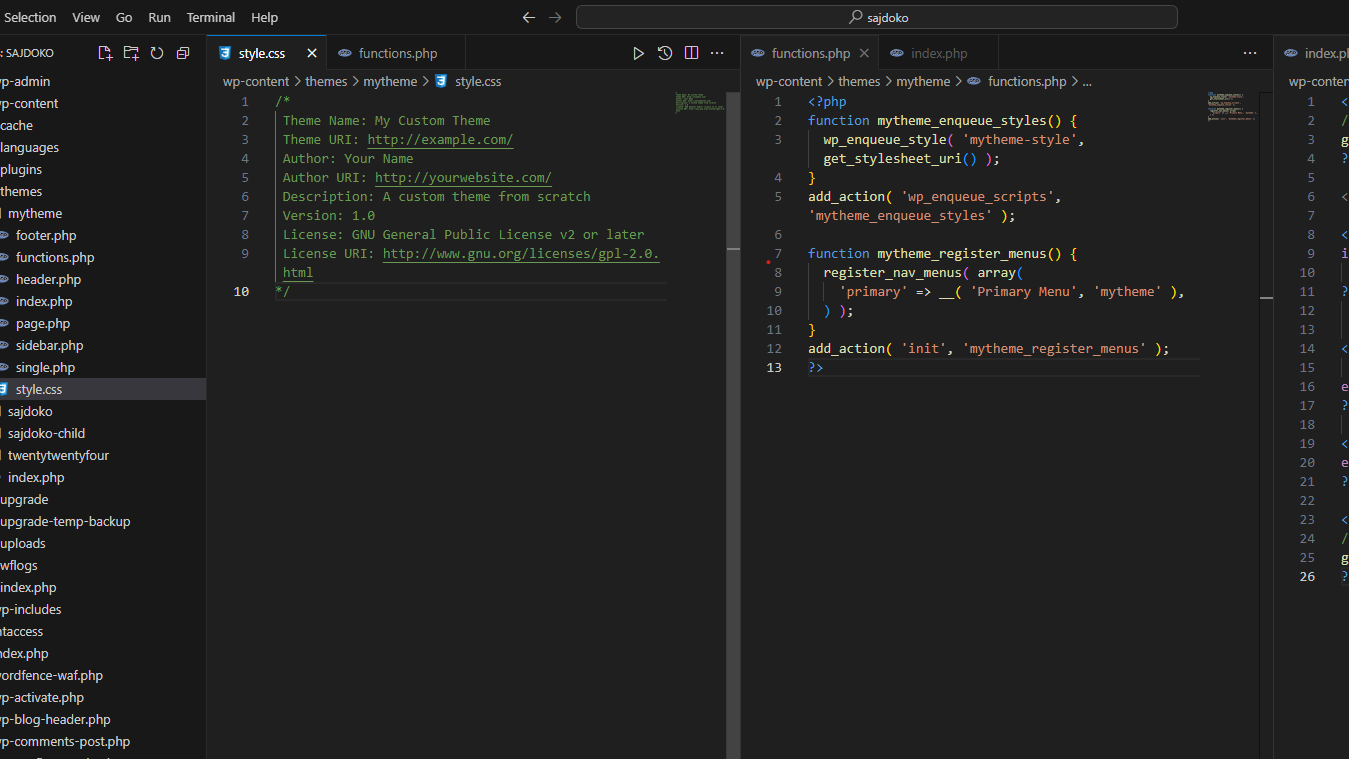Collapse all folders in Explorer
Viewport: 1349px width, 759px height.
pyautogui.click(x=183, y=53)
